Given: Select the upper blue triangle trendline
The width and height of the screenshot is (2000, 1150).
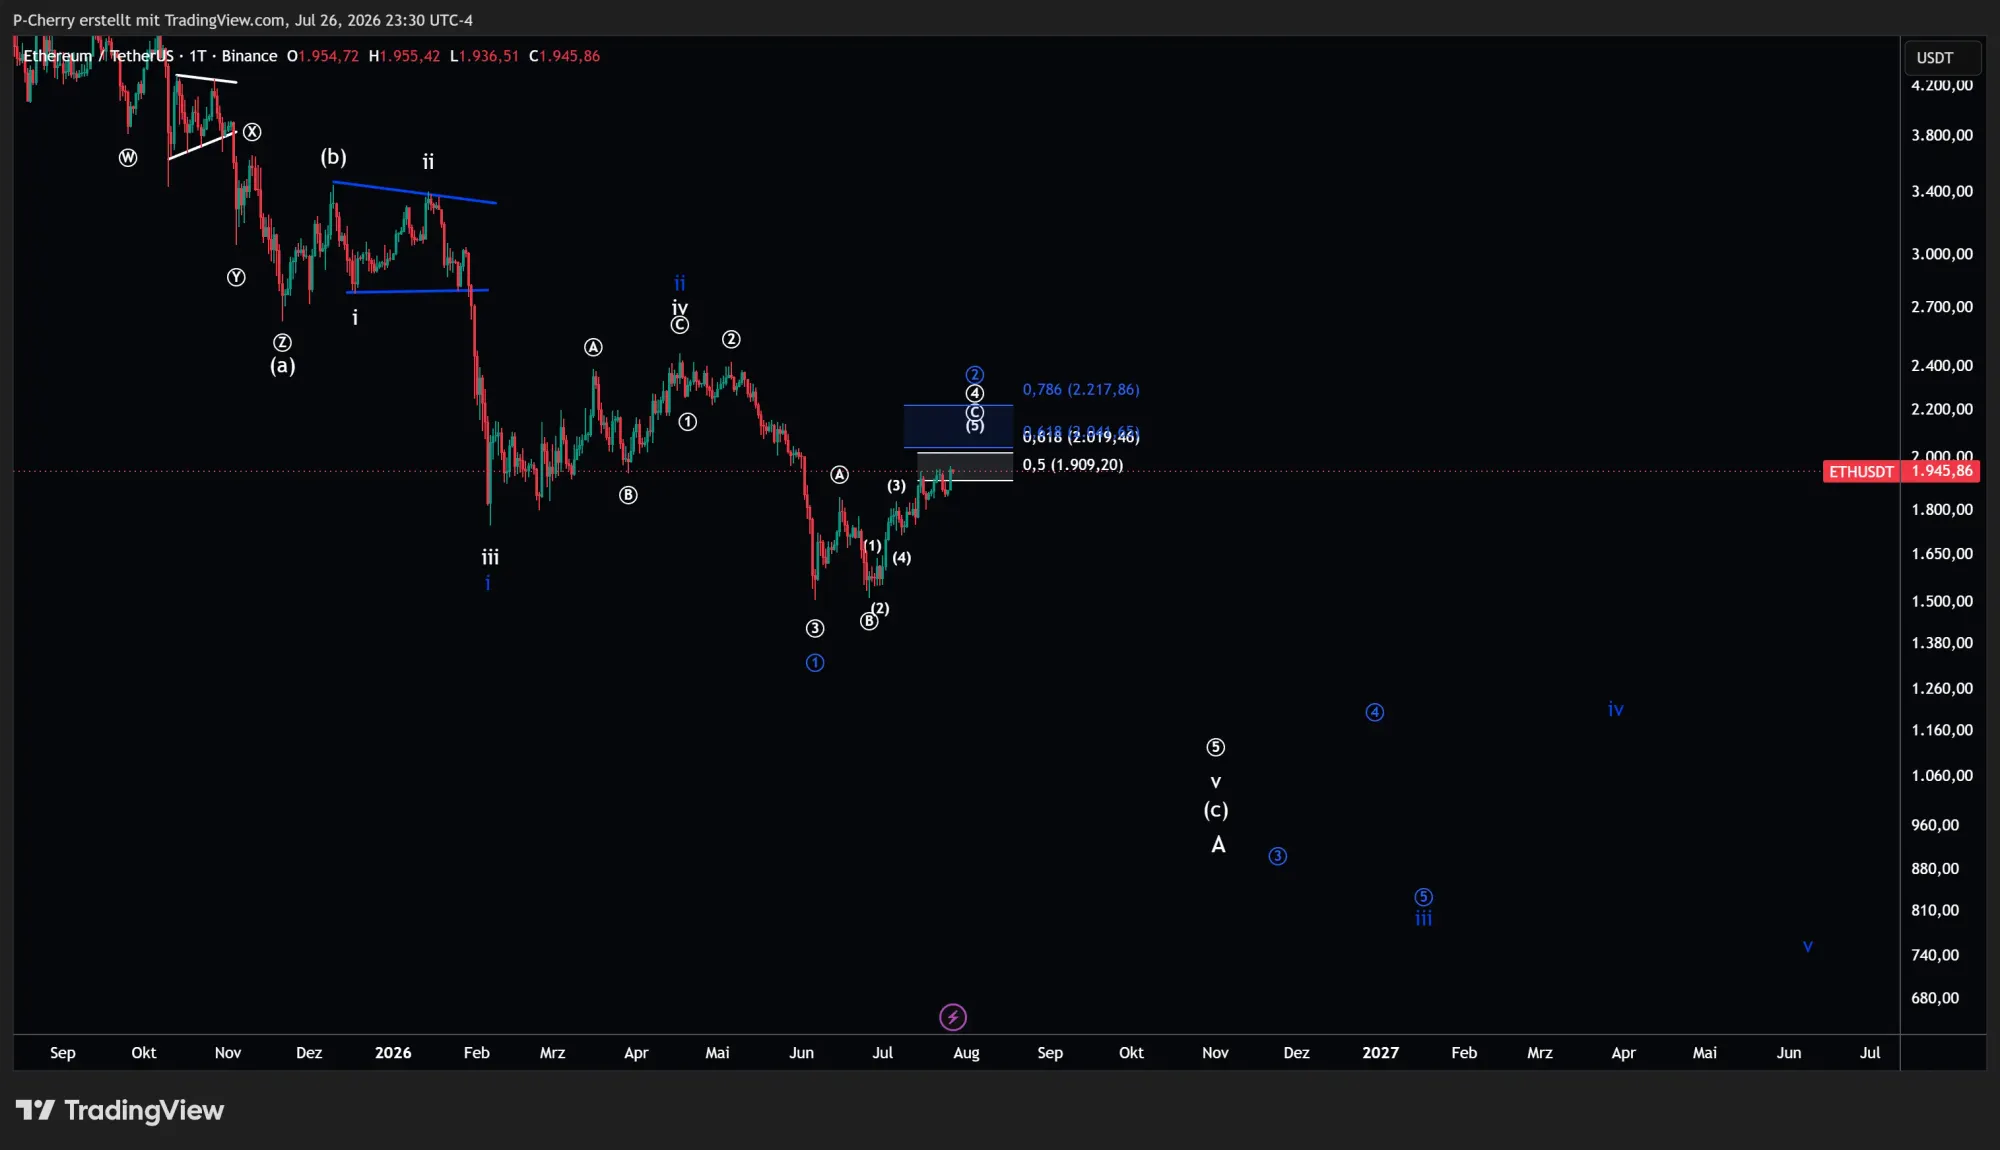Looking at the screenshot, I should pyautogui.click(x=414, y=192).
